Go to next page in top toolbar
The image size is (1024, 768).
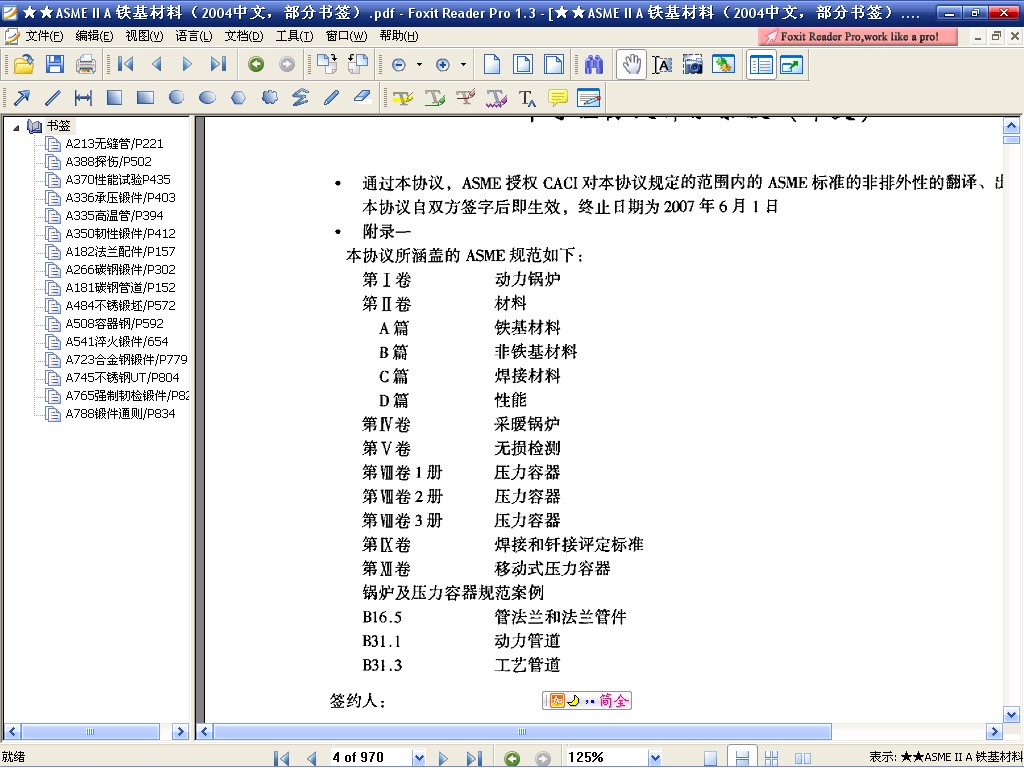[x=187, y=64]
